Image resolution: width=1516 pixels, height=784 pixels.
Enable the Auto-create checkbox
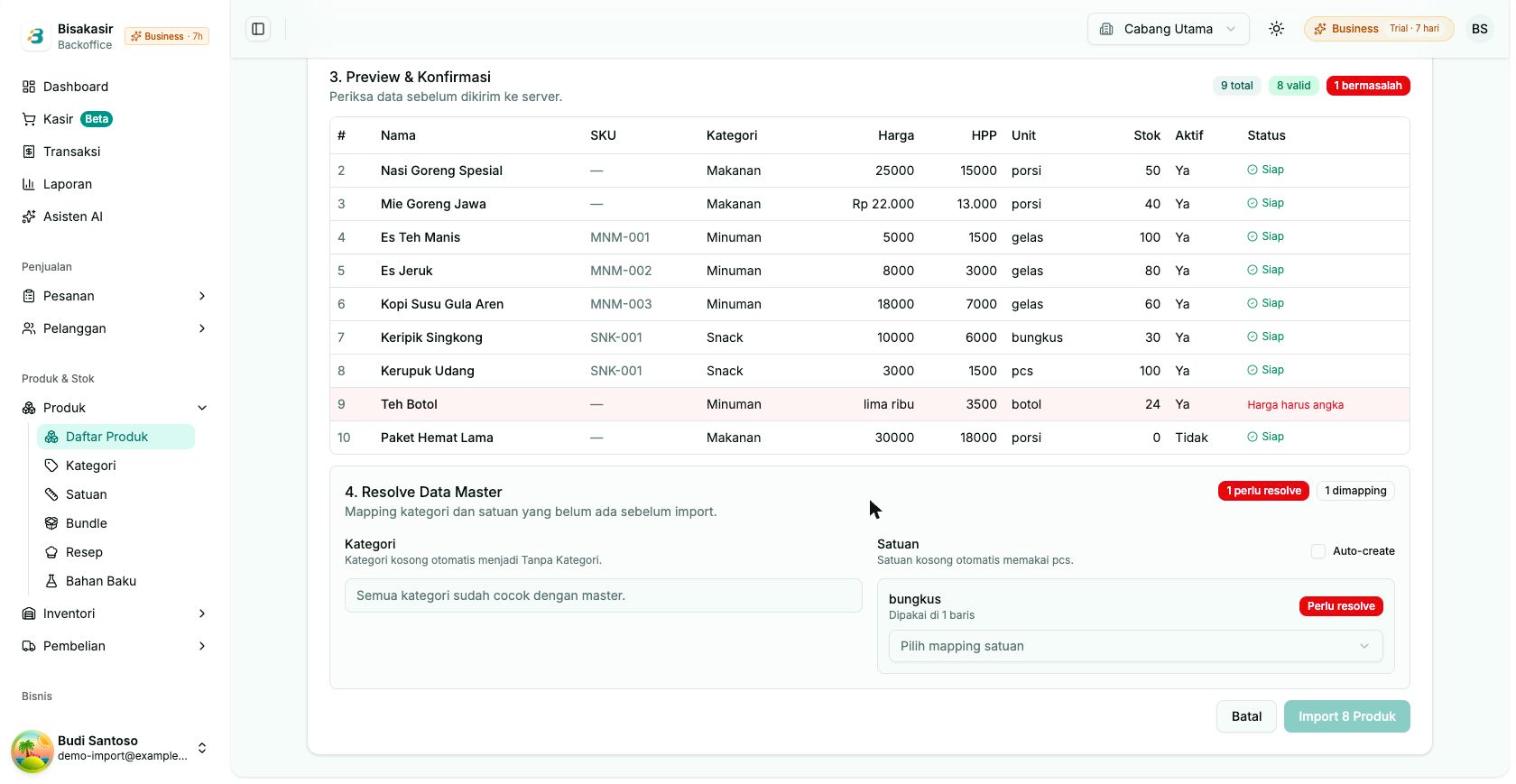1318,552
